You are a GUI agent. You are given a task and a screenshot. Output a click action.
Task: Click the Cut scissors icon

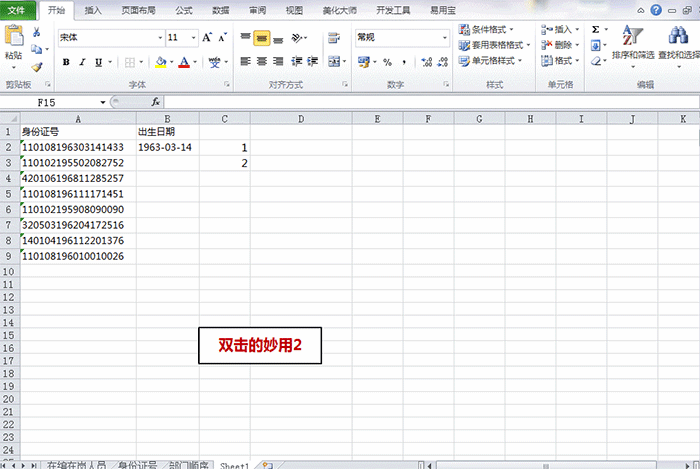[x=37, y=32]
